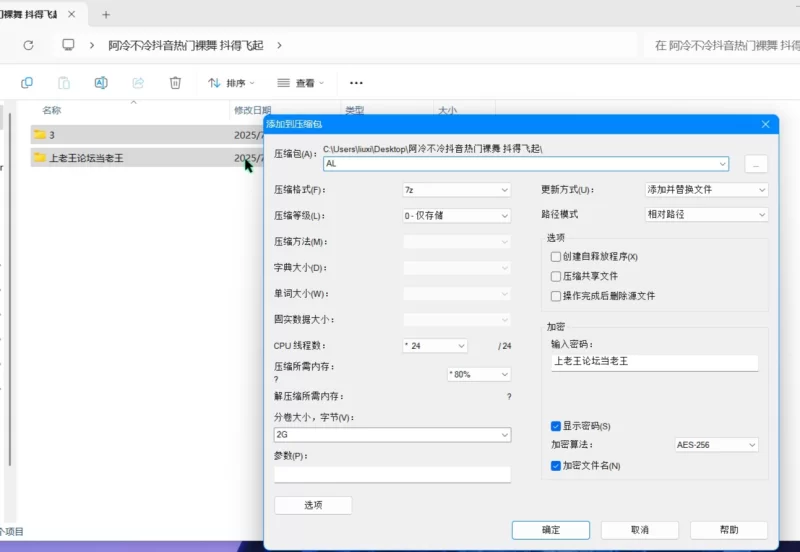Enable the 压缩共享文件 checkbox

(556, 277)
